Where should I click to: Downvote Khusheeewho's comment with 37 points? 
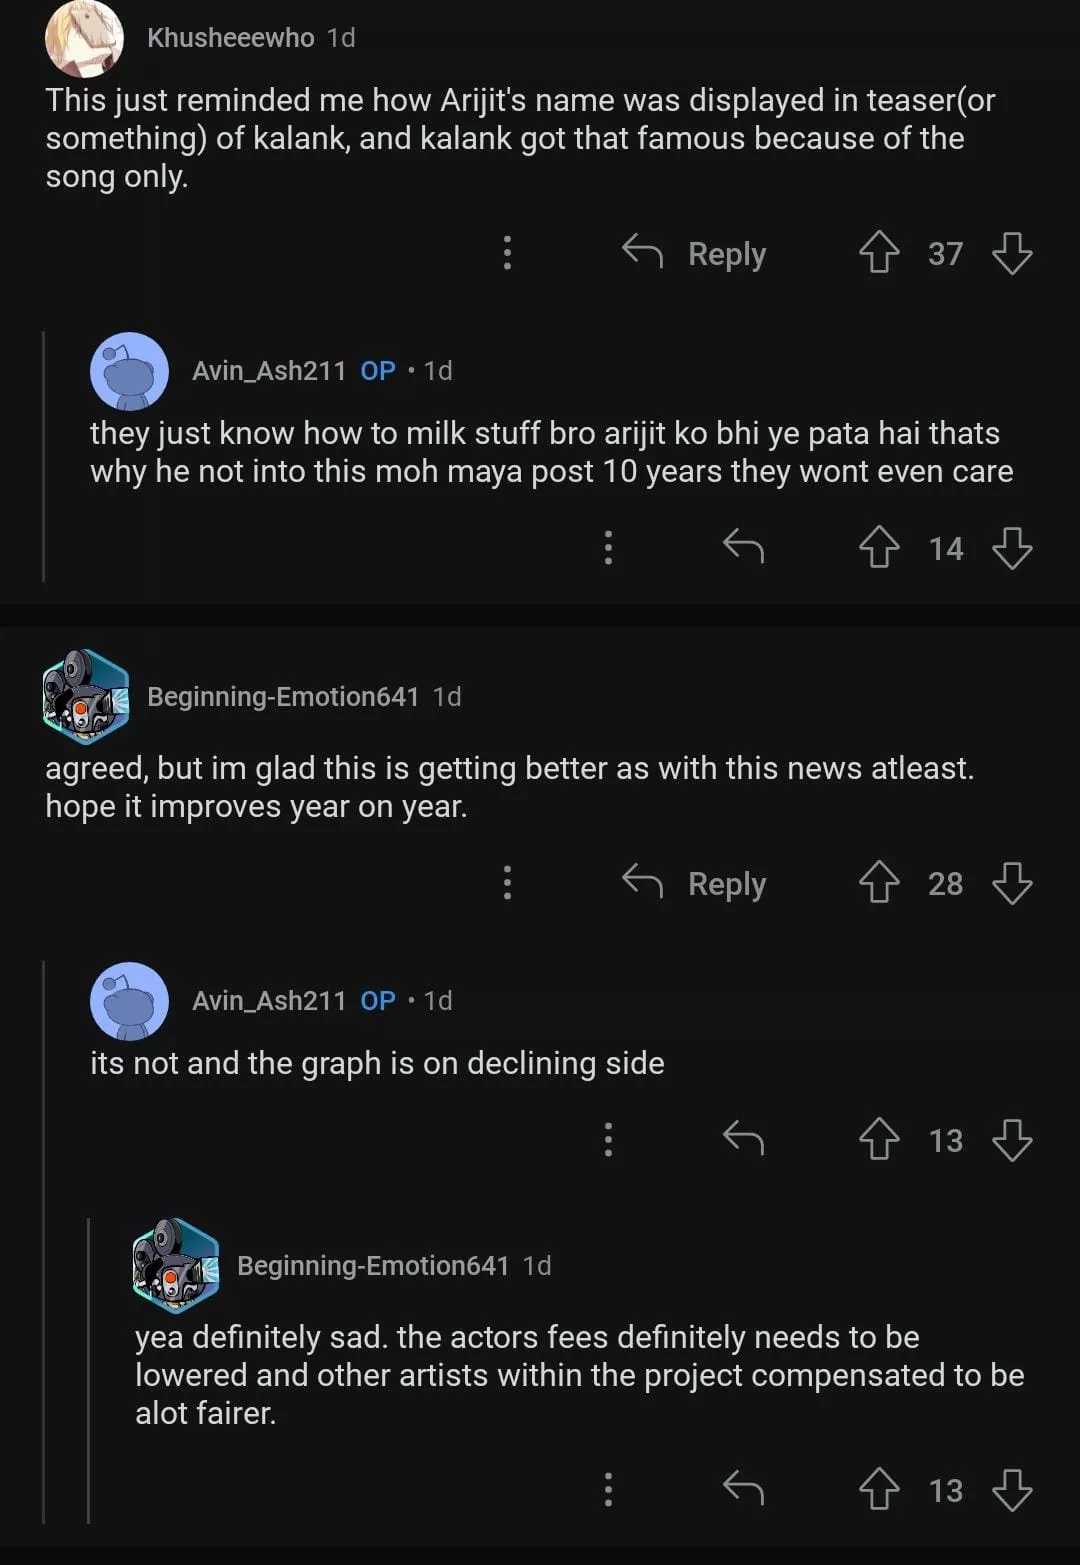click(1012, 253)
